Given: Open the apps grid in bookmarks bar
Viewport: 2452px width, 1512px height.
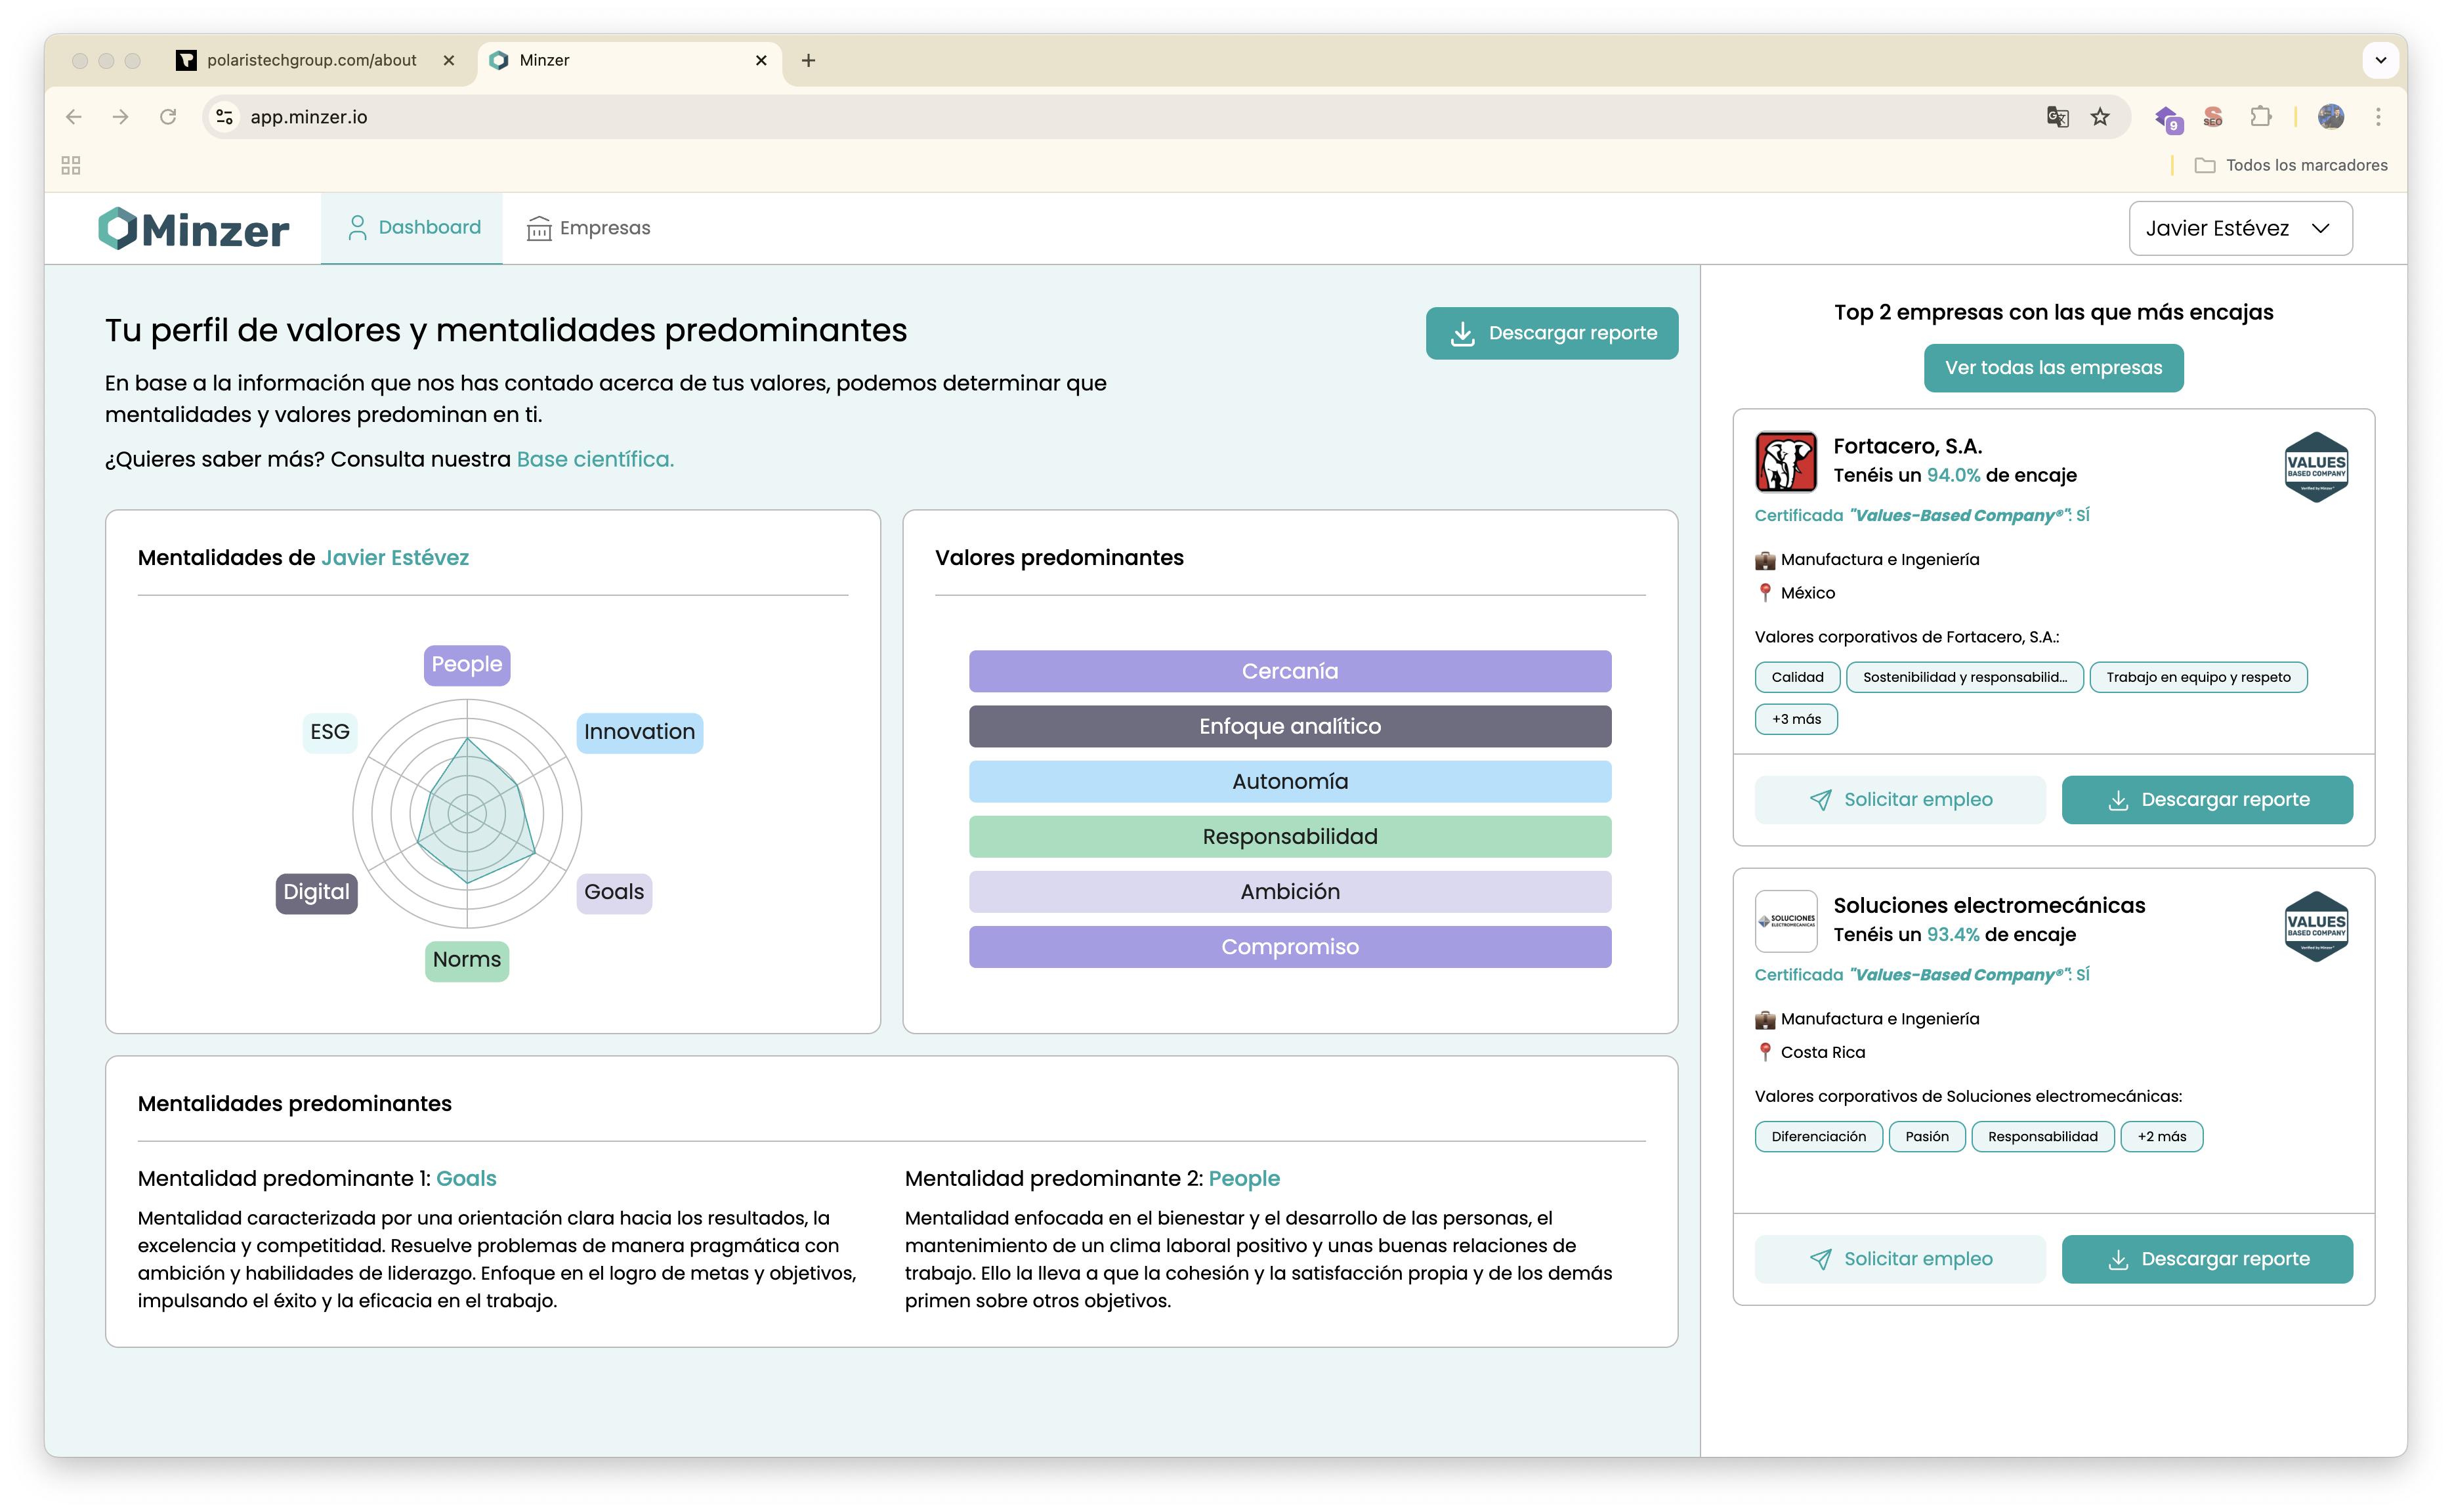Looking at the screenshot, I should [71, 165].
